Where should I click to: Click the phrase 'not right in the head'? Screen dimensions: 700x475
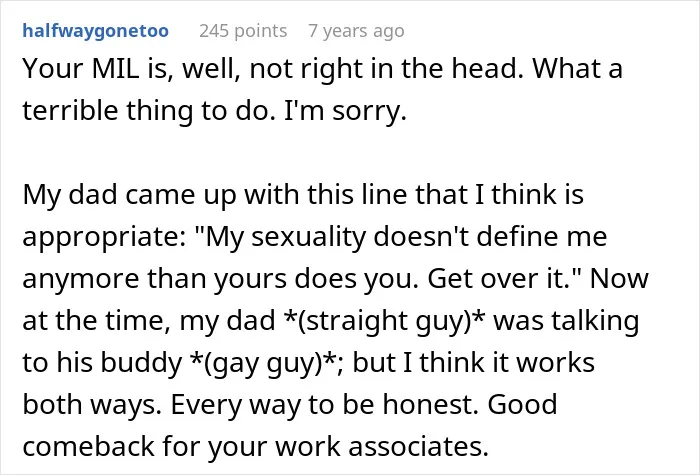click(x=386, y=69)
